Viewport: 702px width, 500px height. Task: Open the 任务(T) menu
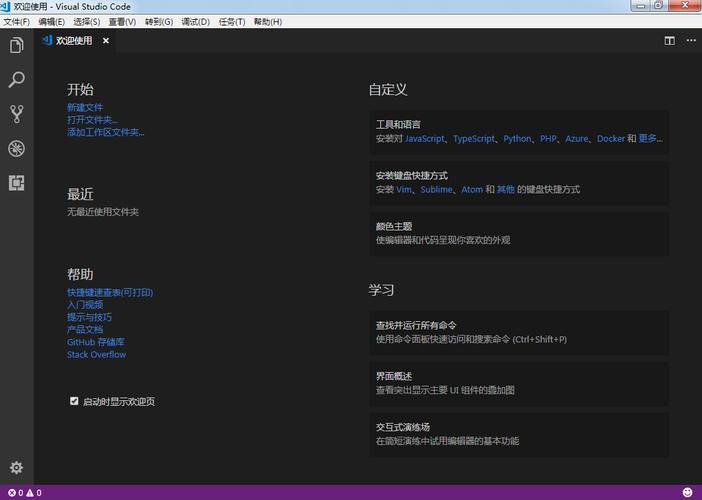231,22
